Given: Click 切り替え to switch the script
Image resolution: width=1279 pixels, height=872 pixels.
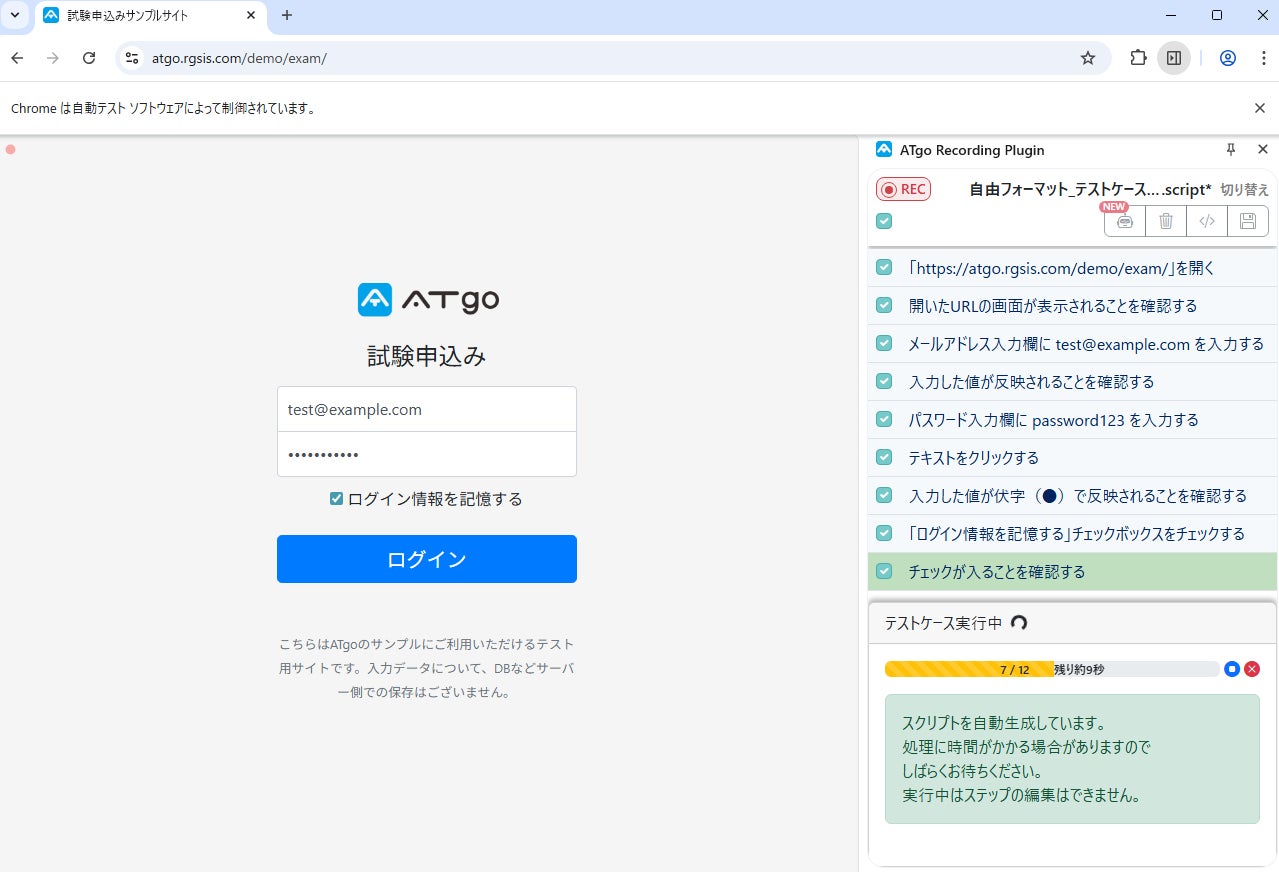Looking at the screenshot, I should 1244,189.
